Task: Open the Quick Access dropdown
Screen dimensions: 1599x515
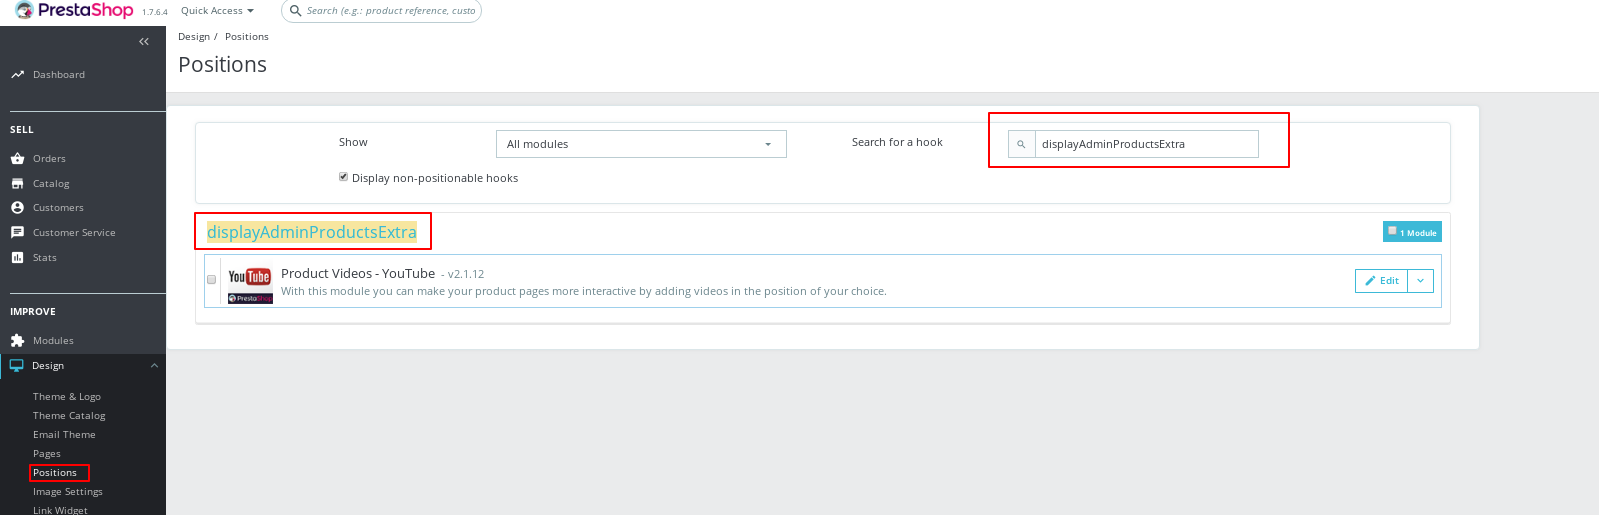Action: click(x=217, y=11)
